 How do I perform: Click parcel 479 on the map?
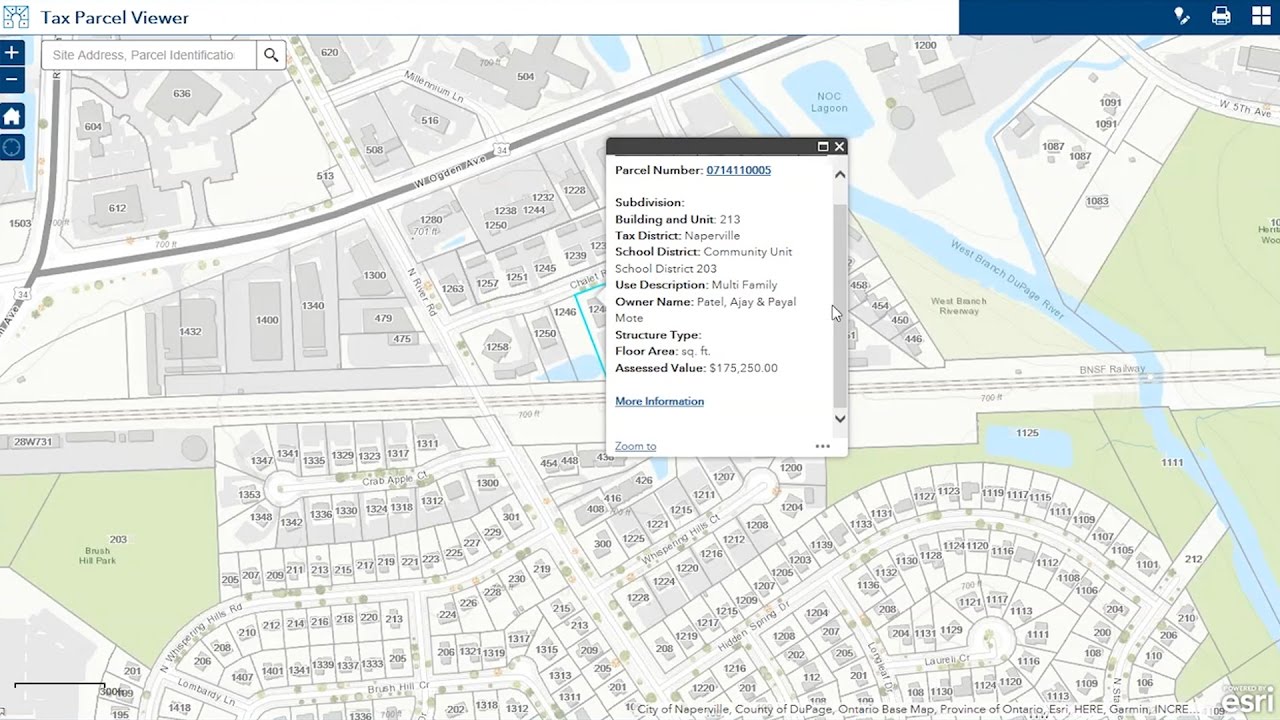click(x=384, y=319)
